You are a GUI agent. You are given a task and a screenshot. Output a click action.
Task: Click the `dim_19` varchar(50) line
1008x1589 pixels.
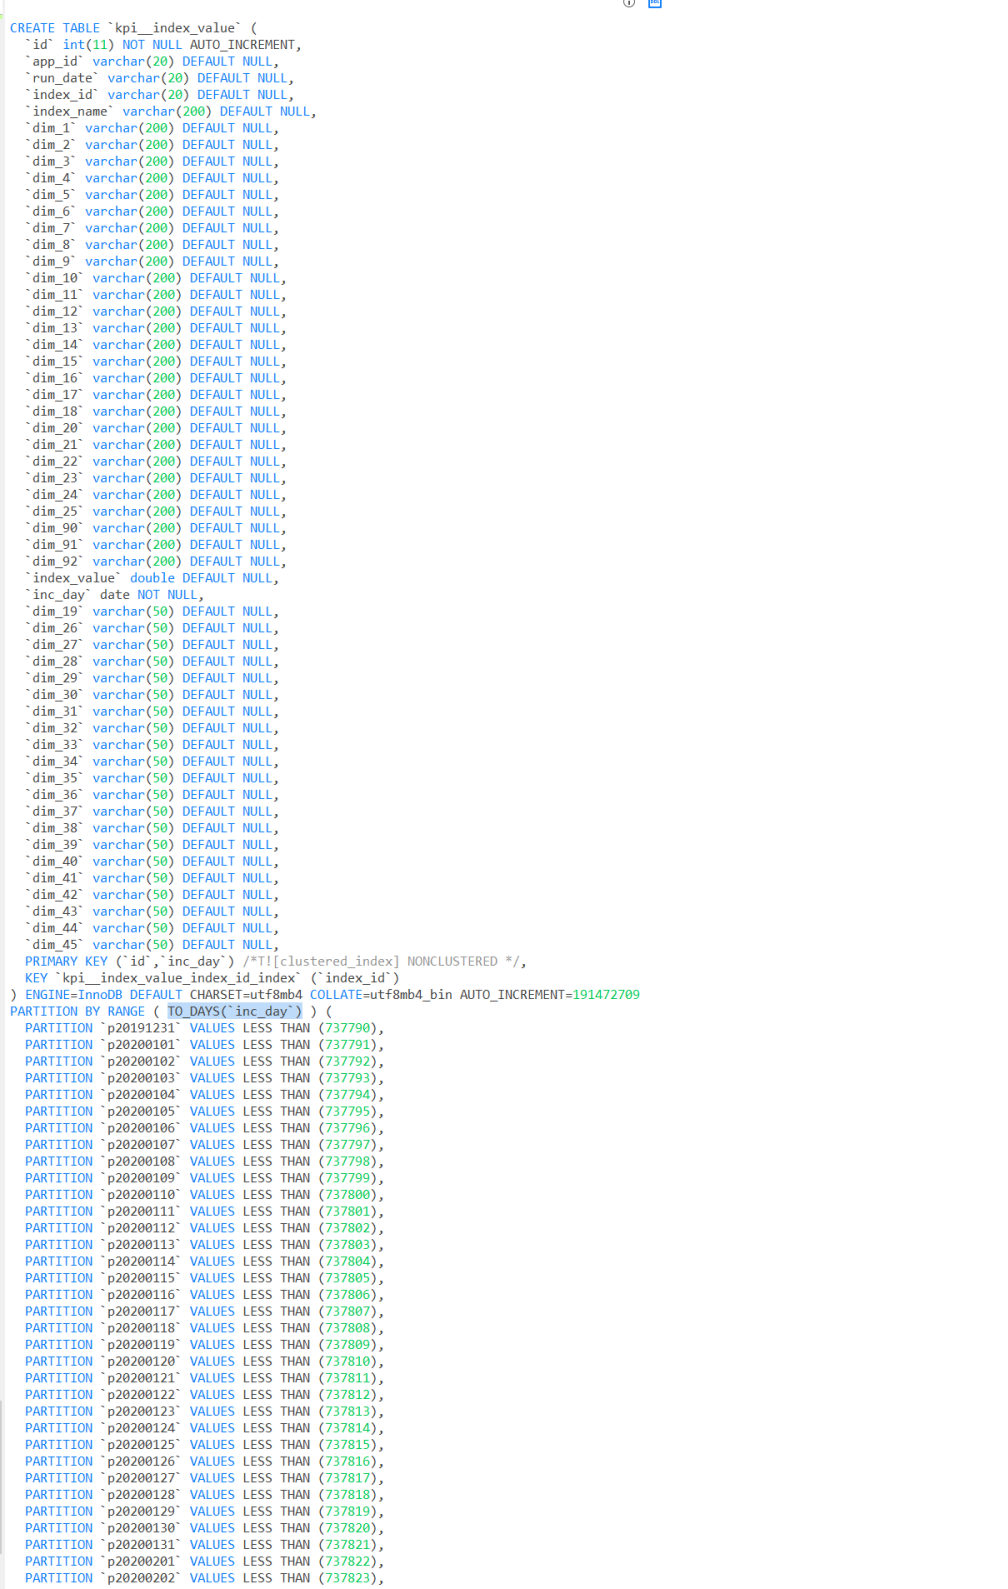tap(152, 612)
